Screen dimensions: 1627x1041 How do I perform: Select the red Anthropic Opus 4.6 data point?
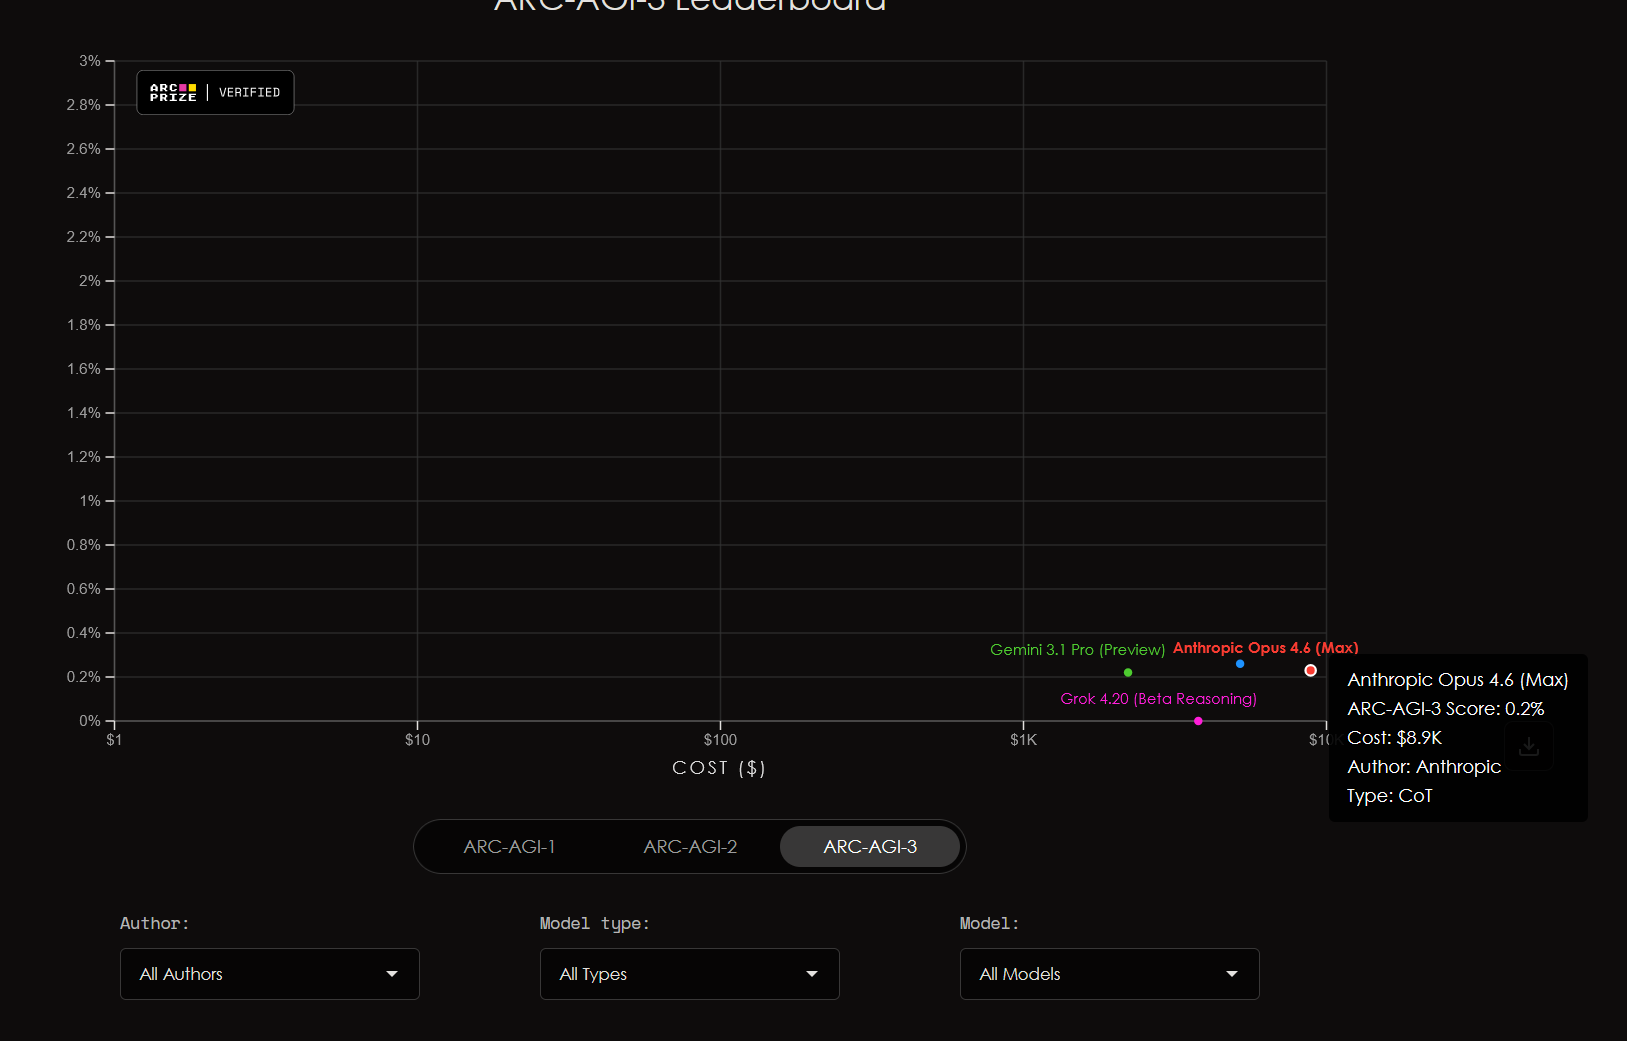pos(1310,670)
